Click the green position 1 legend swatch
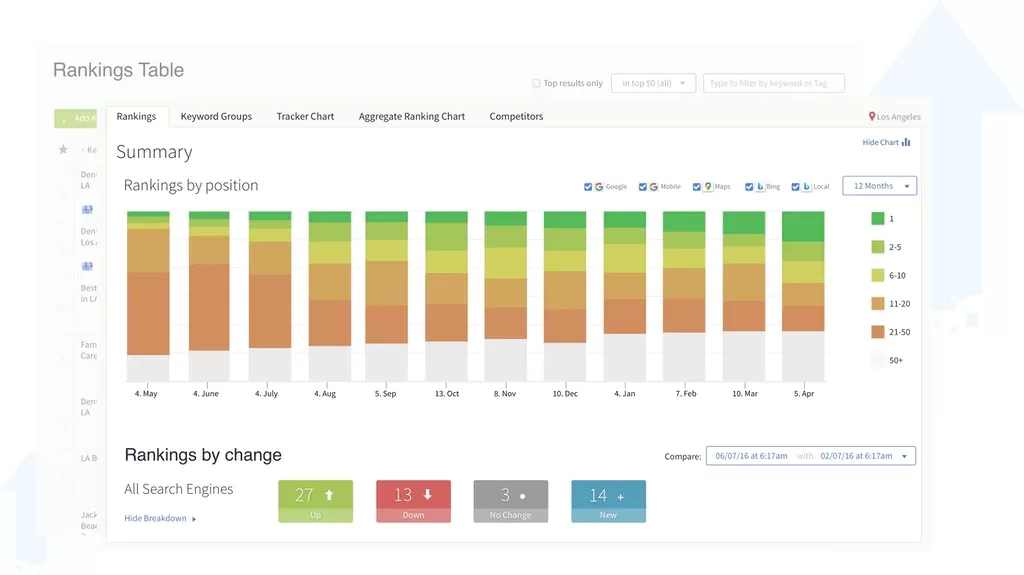This screenshot has height=575, width=1024. [x=877, y=219]
